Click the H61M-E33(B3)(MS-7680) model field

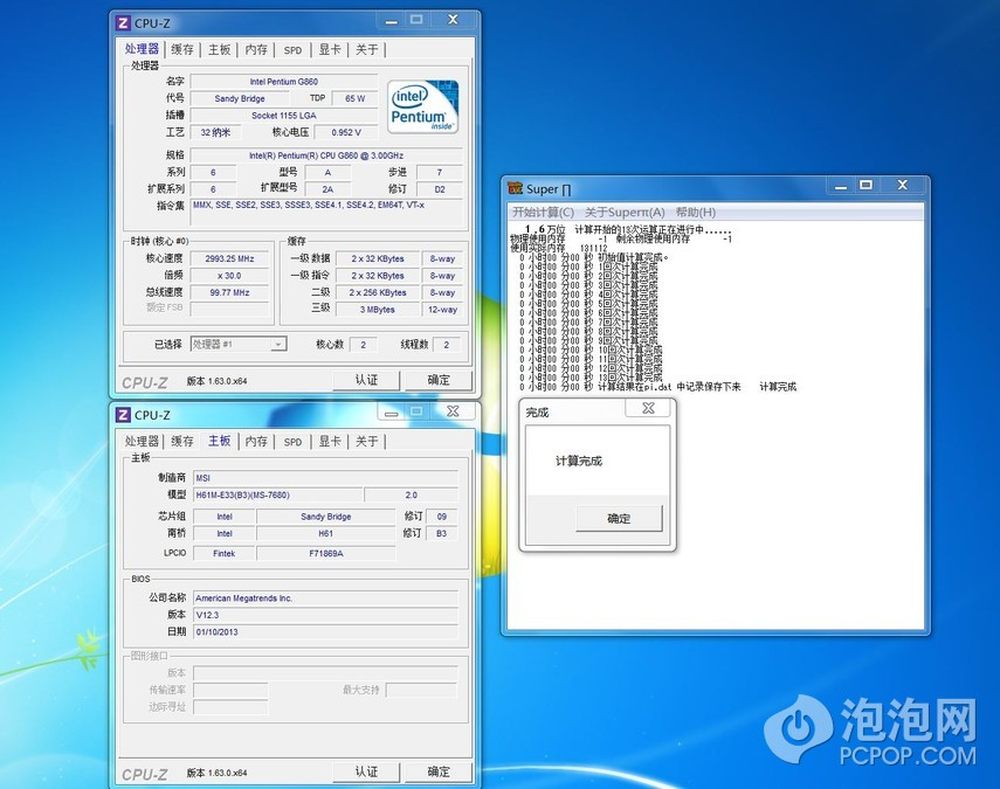278,495
